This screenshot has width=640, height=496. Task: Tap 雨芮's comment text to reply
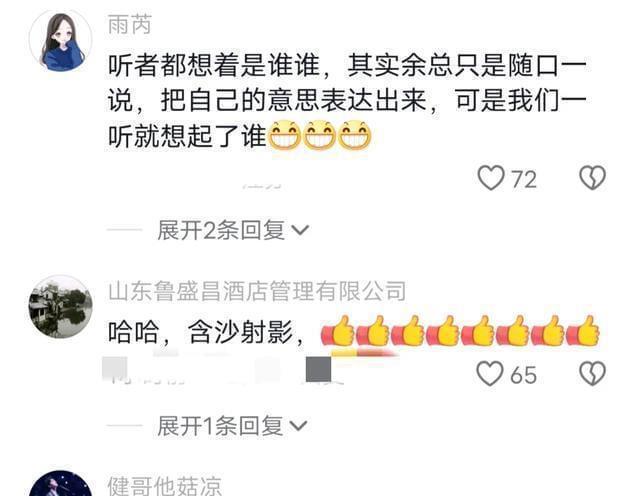347,100
